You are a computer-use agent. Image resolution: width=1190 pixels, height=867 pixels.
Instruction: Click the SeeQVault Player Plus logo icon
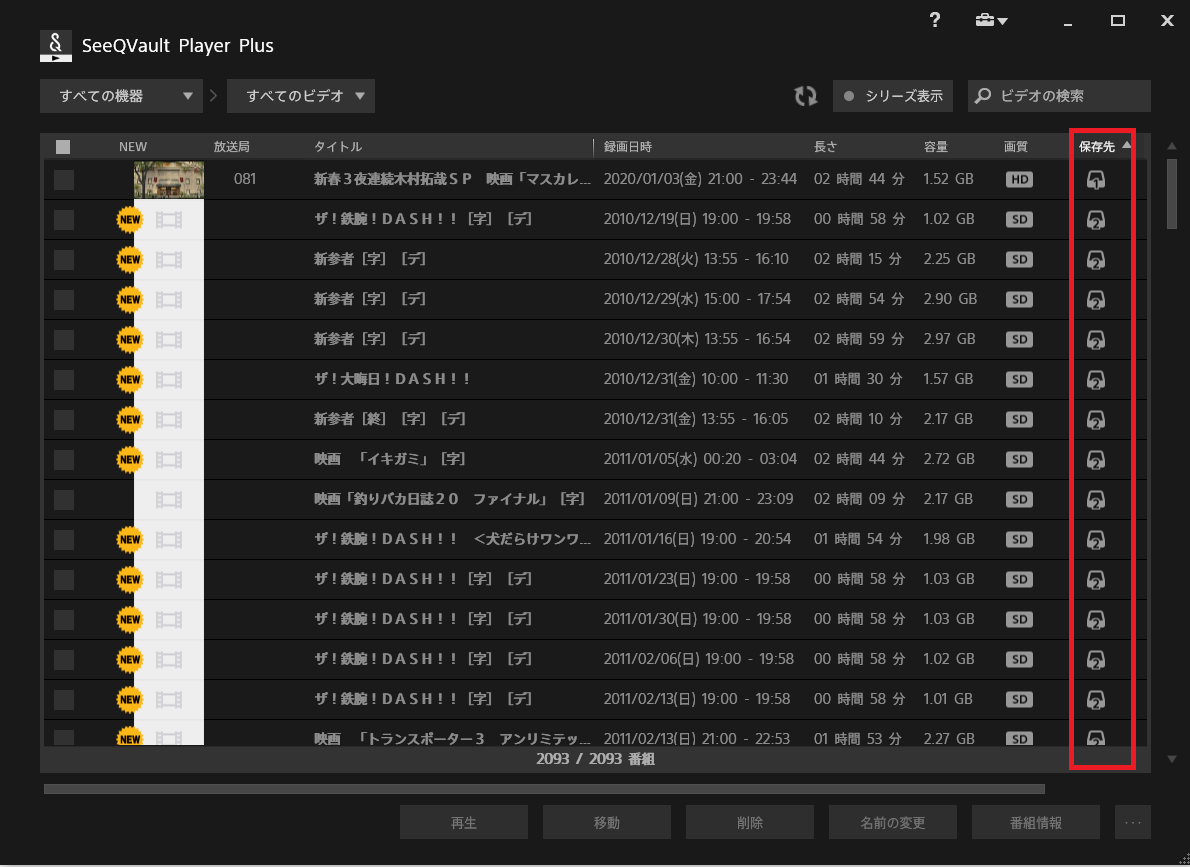pyautogui.click(x=56, y=46)
